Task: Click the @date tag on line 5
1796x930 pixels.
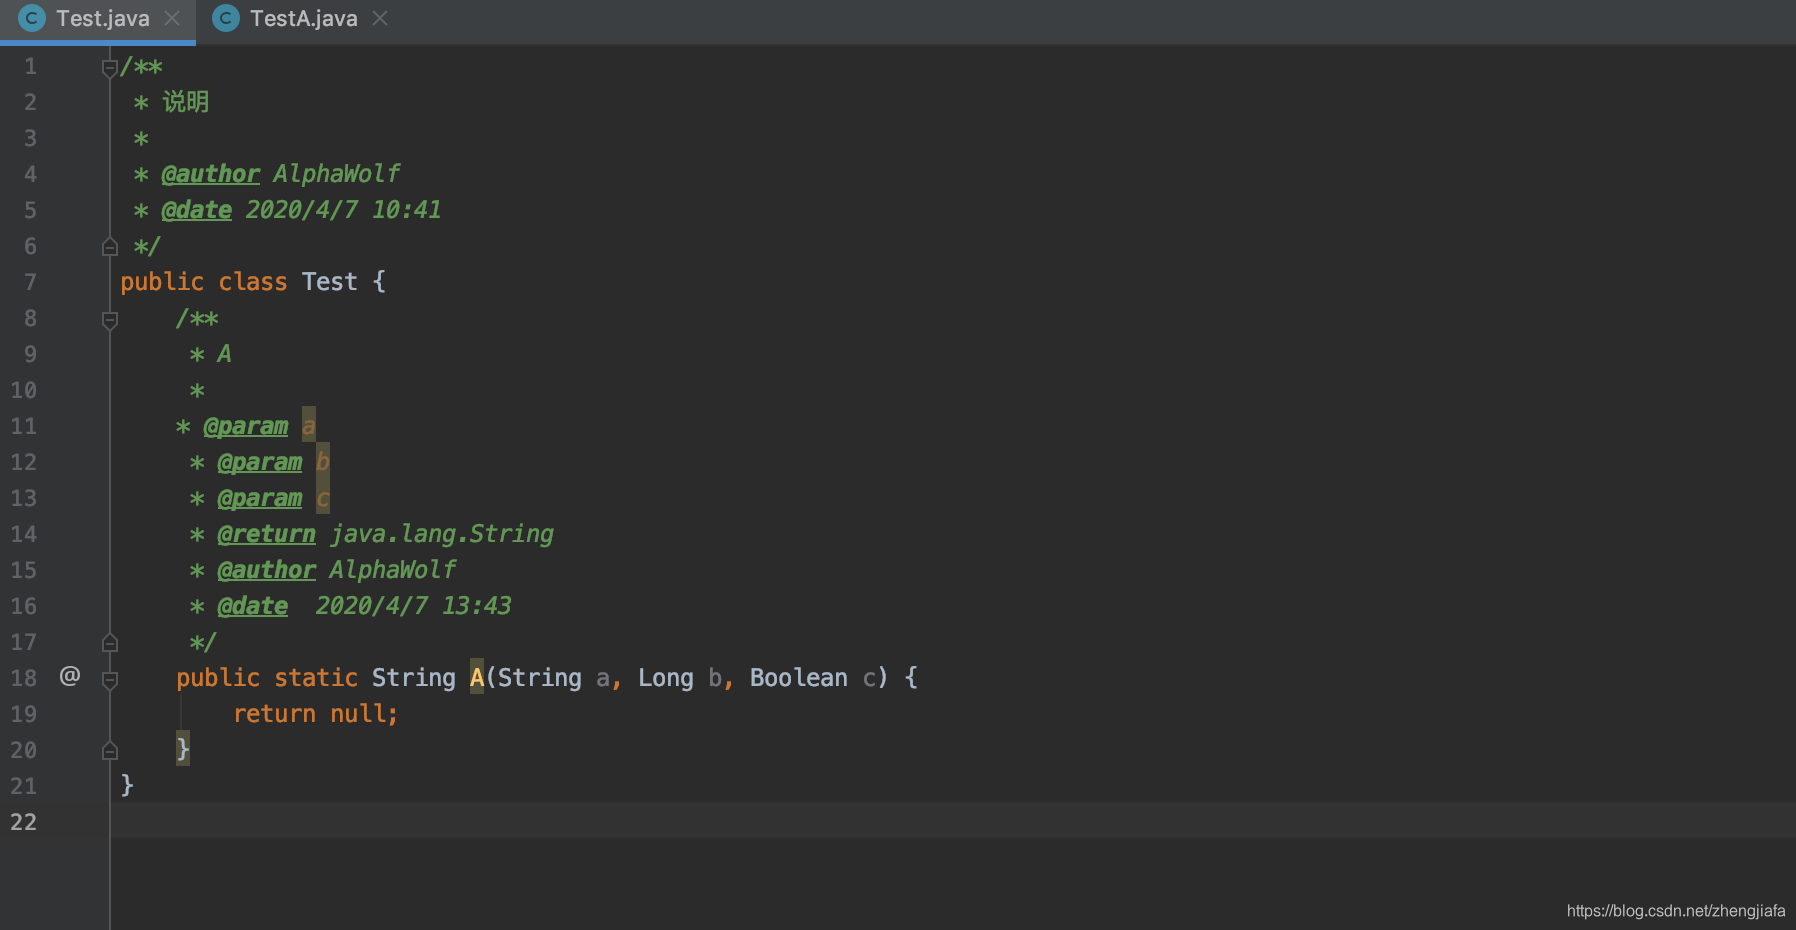Action: pyautogui.click(x=197, y=210)
